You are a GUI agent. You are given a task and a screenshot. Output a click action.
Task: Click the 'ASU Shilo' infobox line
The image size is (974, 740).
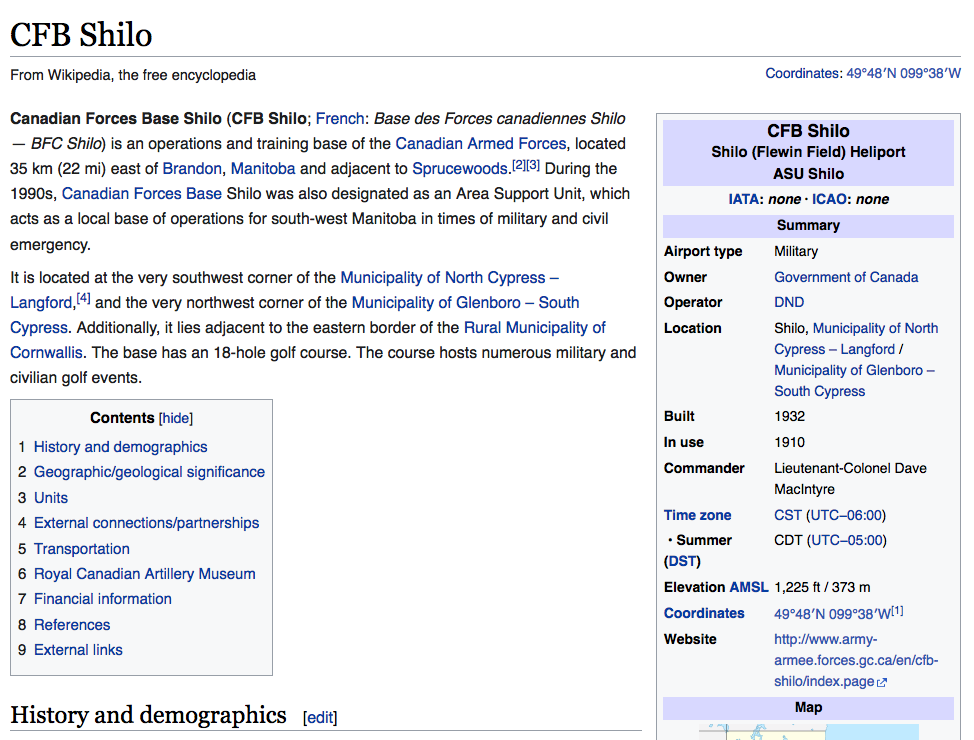[x=808, y=174]
